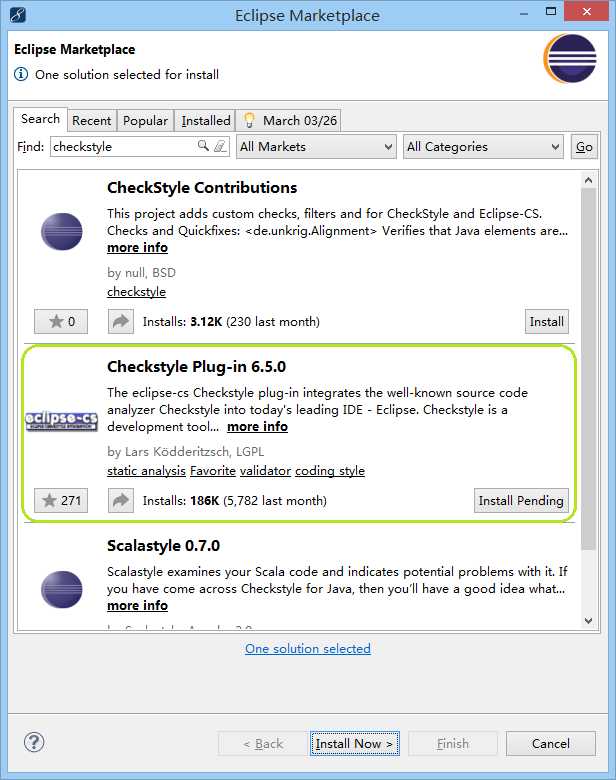Open the All Categories dropdown
Viewport: 616px width, 780px height.
point(483,147)
